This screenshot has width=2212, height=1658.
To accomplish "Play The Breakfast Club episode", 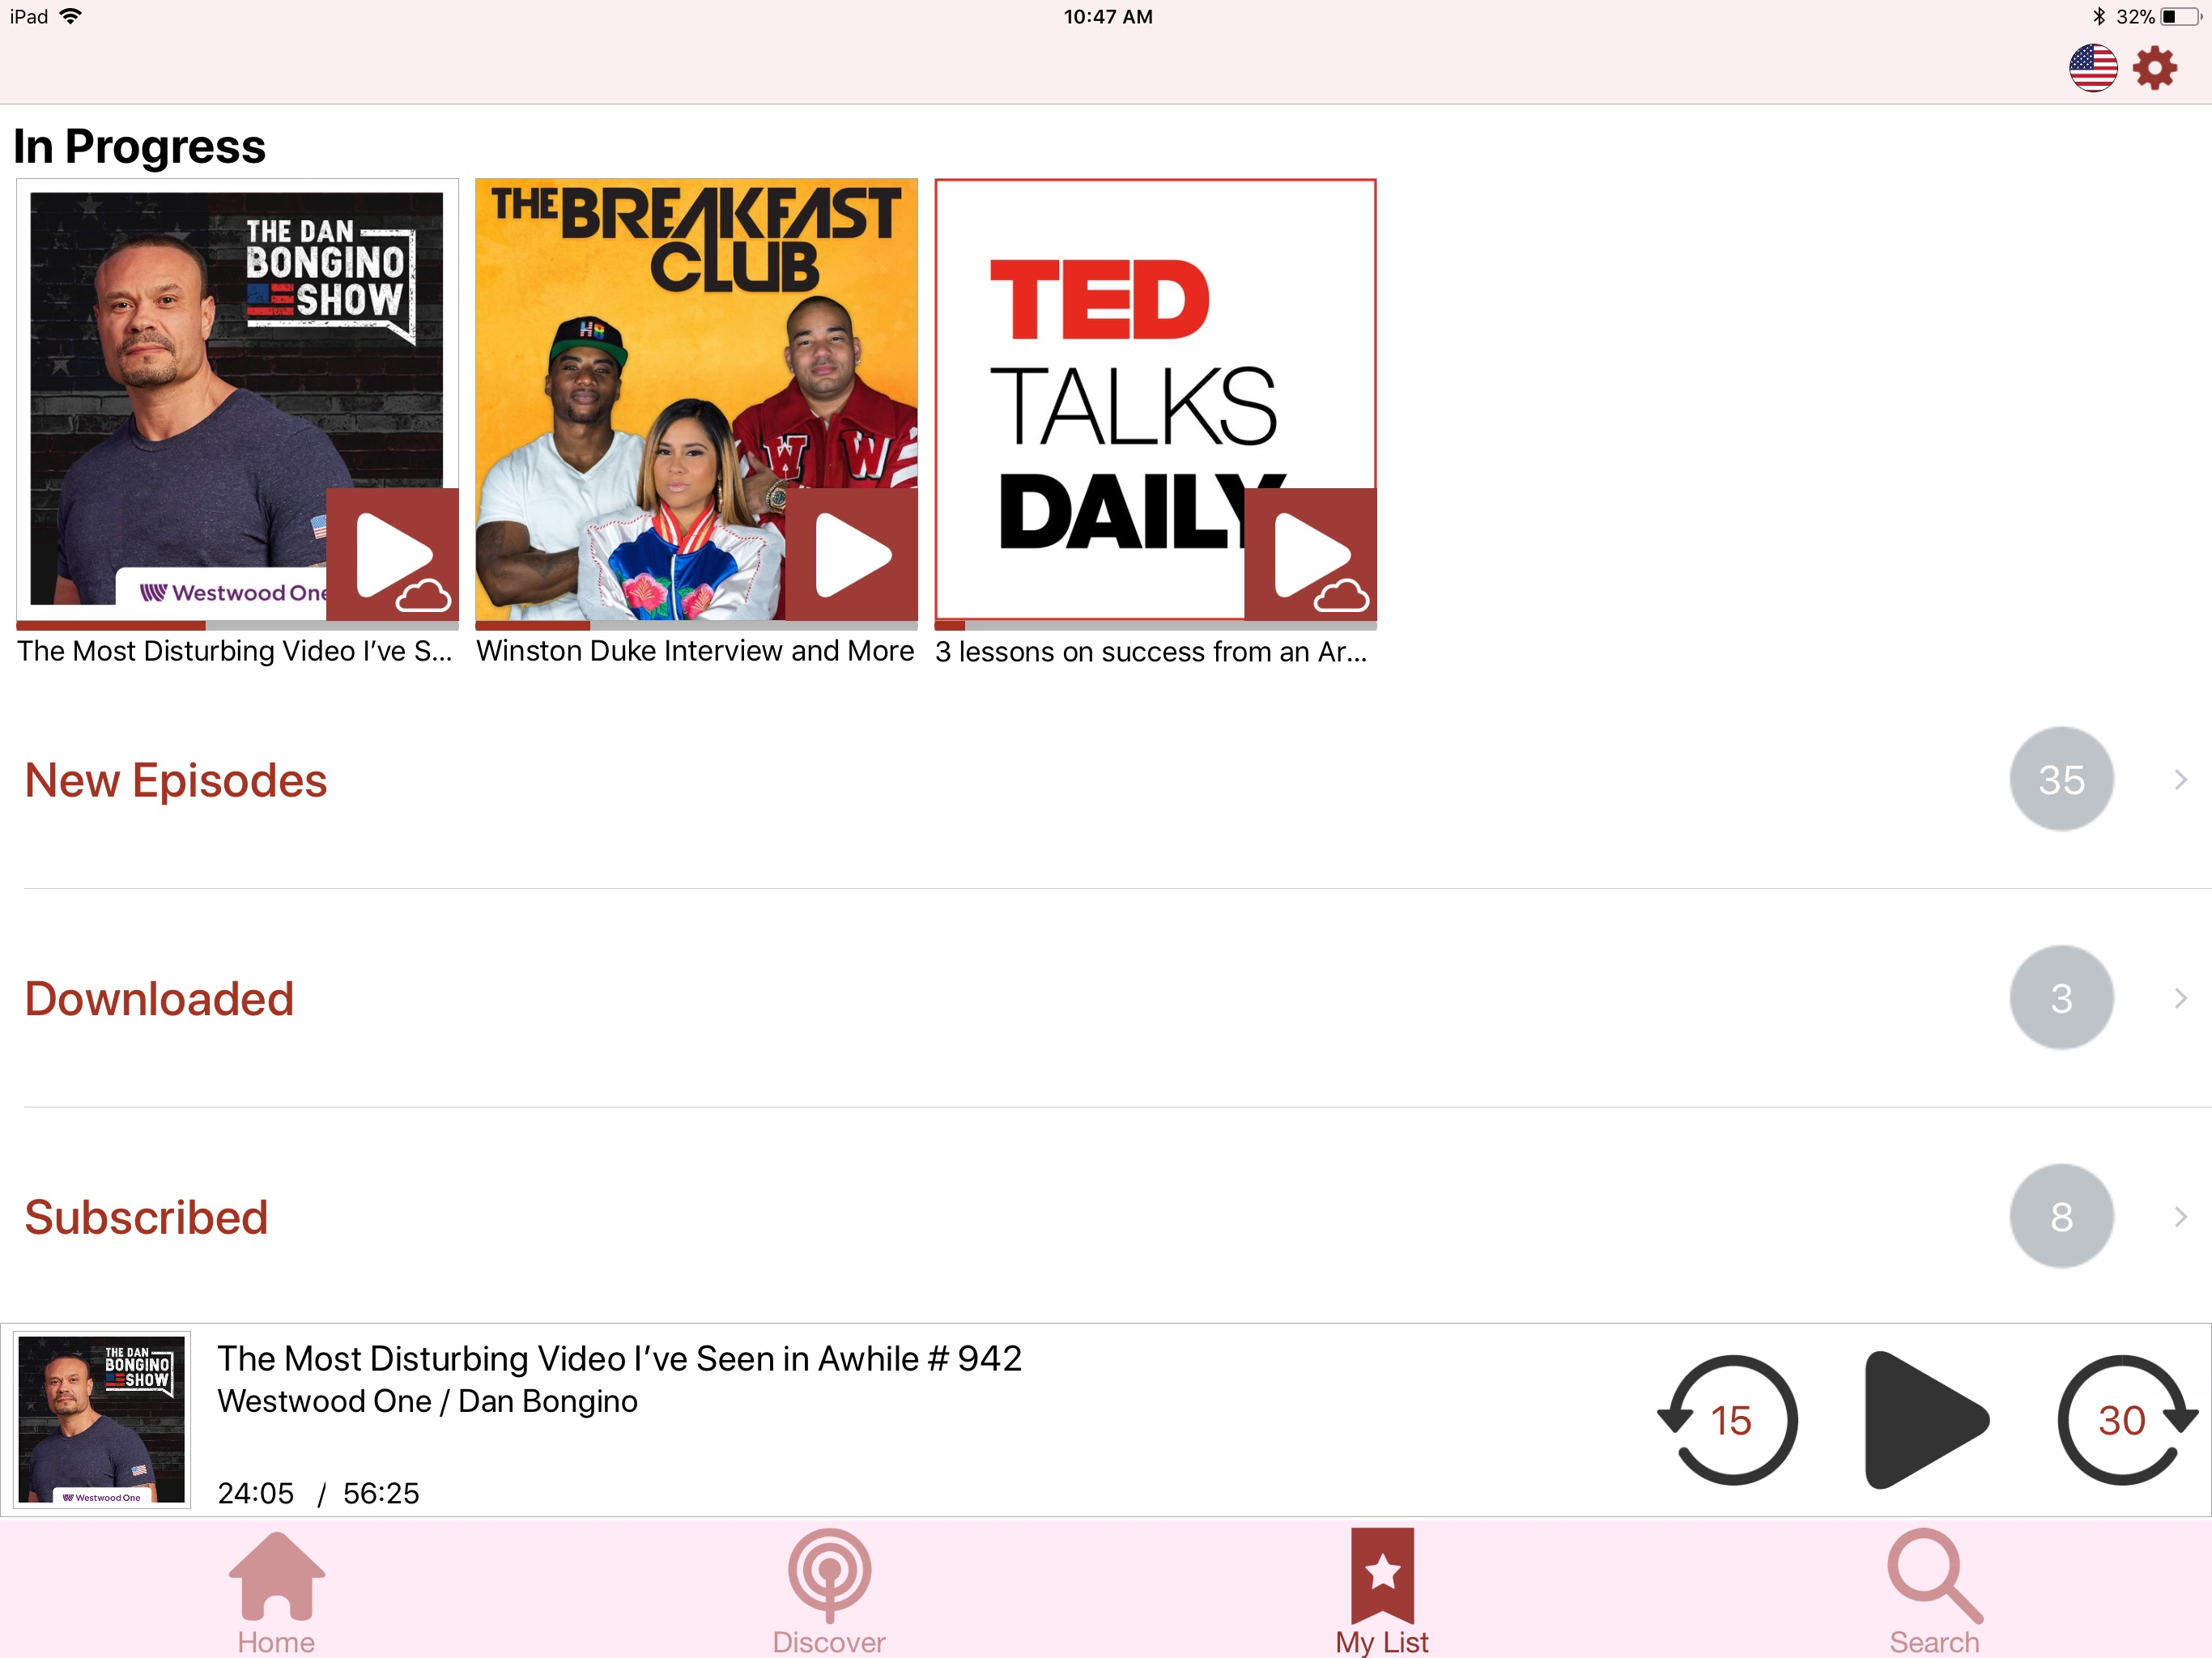I will (851, 555).
